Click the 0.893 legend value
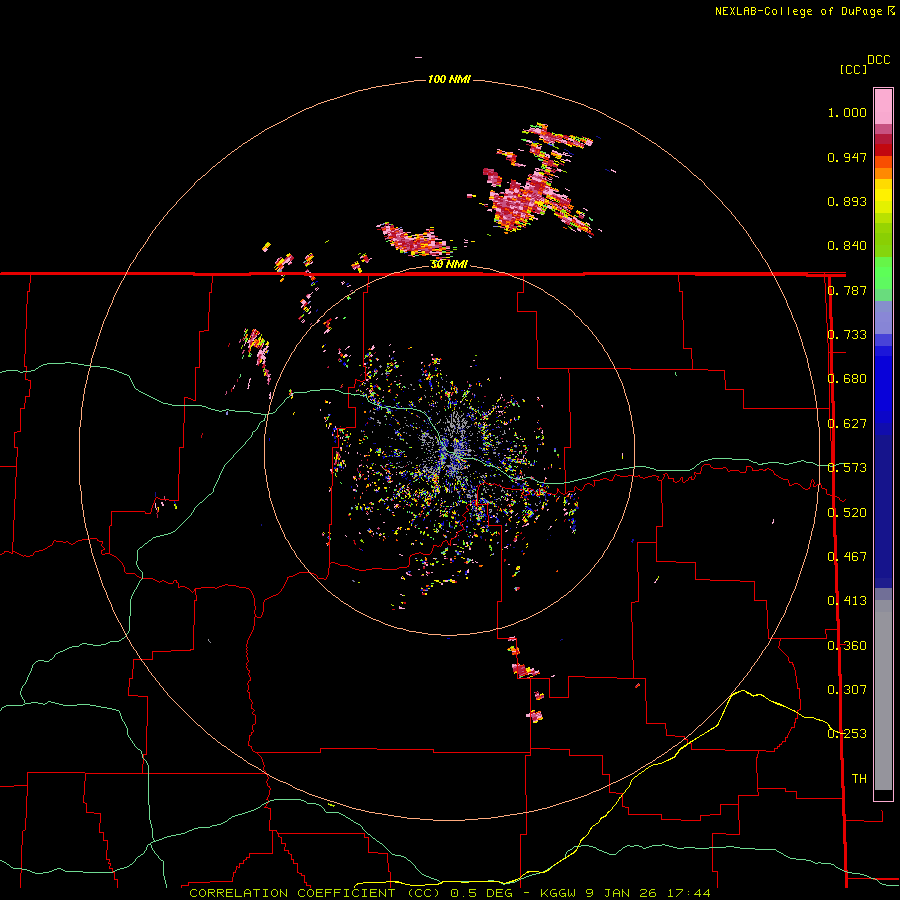 click(x=847, y=201)
